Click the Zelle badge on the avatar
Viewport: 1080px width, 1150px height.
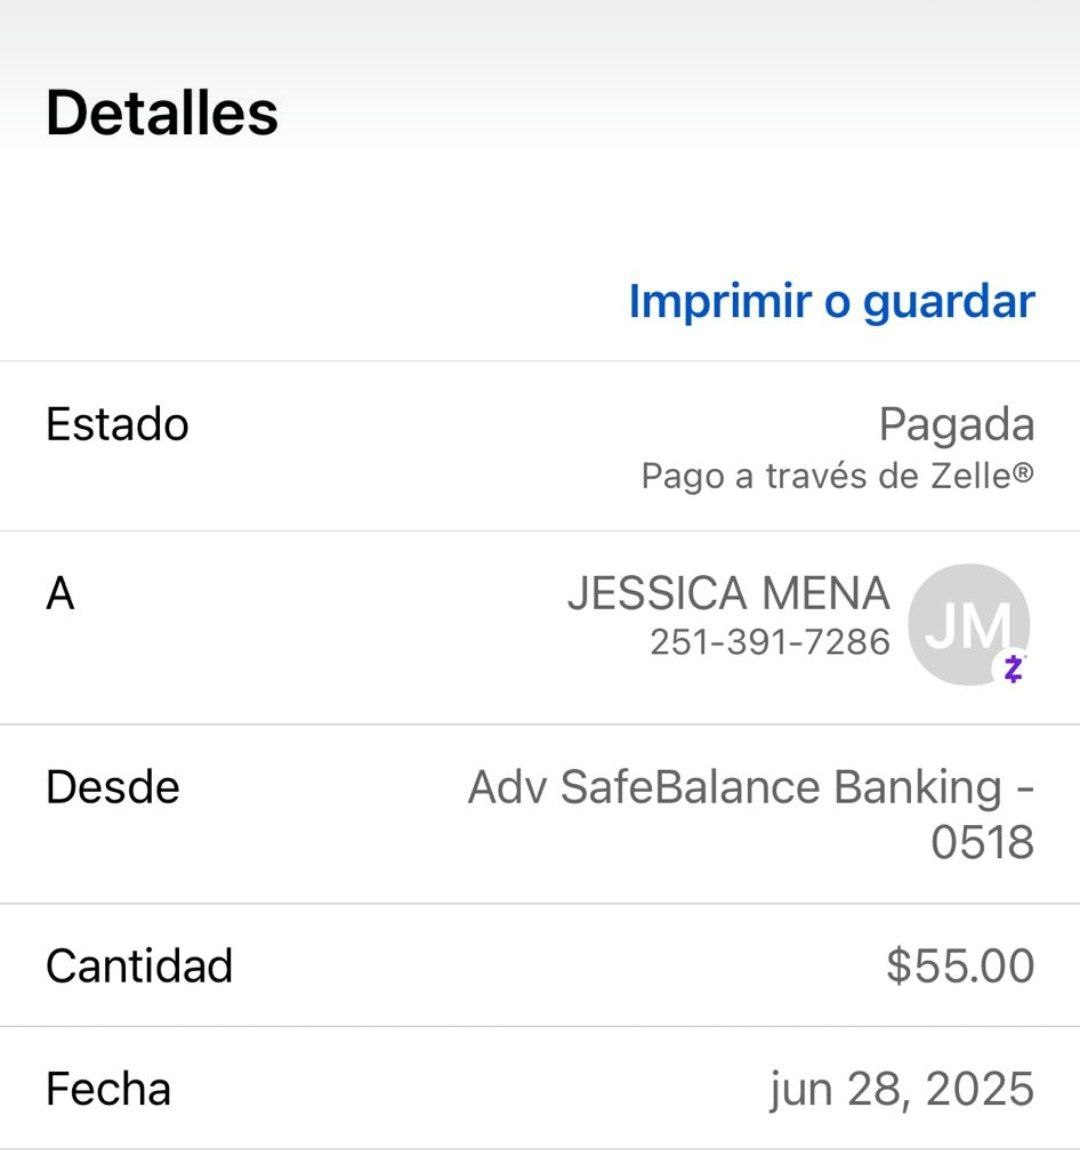coord(1013,668)
